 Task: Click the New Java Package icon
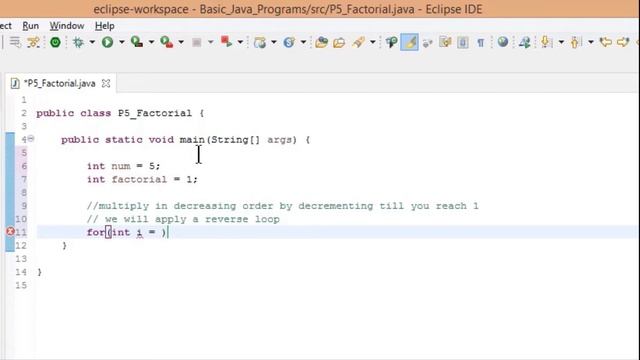tap(260, 42)
